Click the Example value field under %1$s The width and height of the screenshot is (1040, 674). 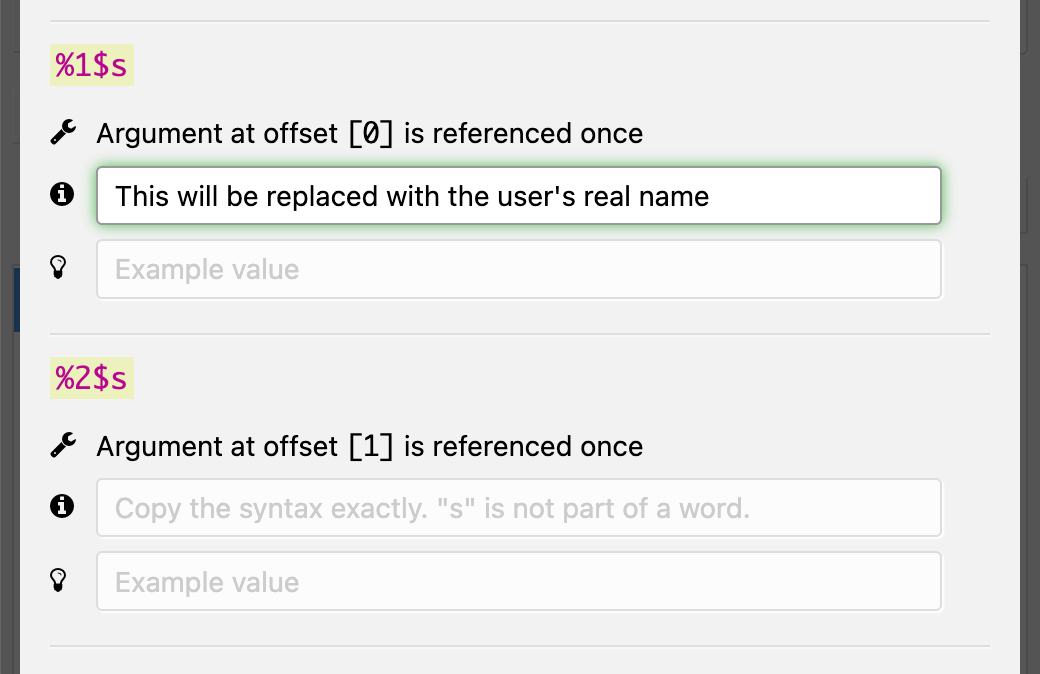click(x=518, y=269)
